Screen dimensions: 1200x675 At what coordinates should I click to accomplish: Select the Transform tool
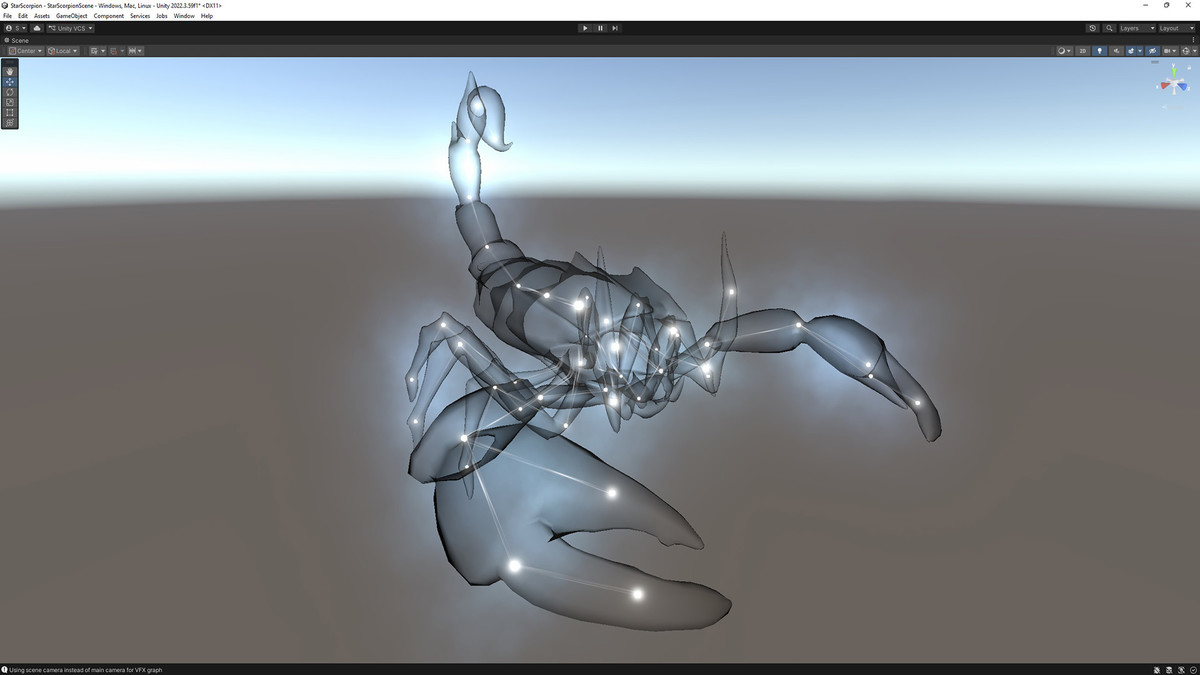(10, 122)
